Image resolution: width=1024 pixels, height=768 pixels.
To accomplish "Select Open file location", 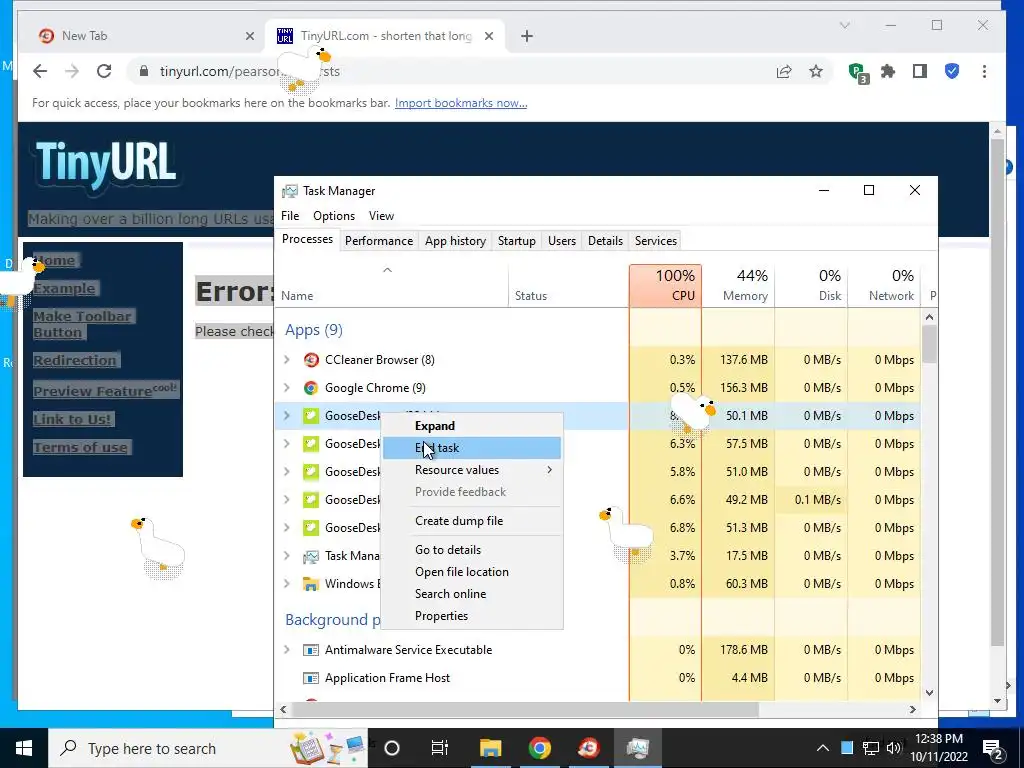I will (x=472, y=572).
